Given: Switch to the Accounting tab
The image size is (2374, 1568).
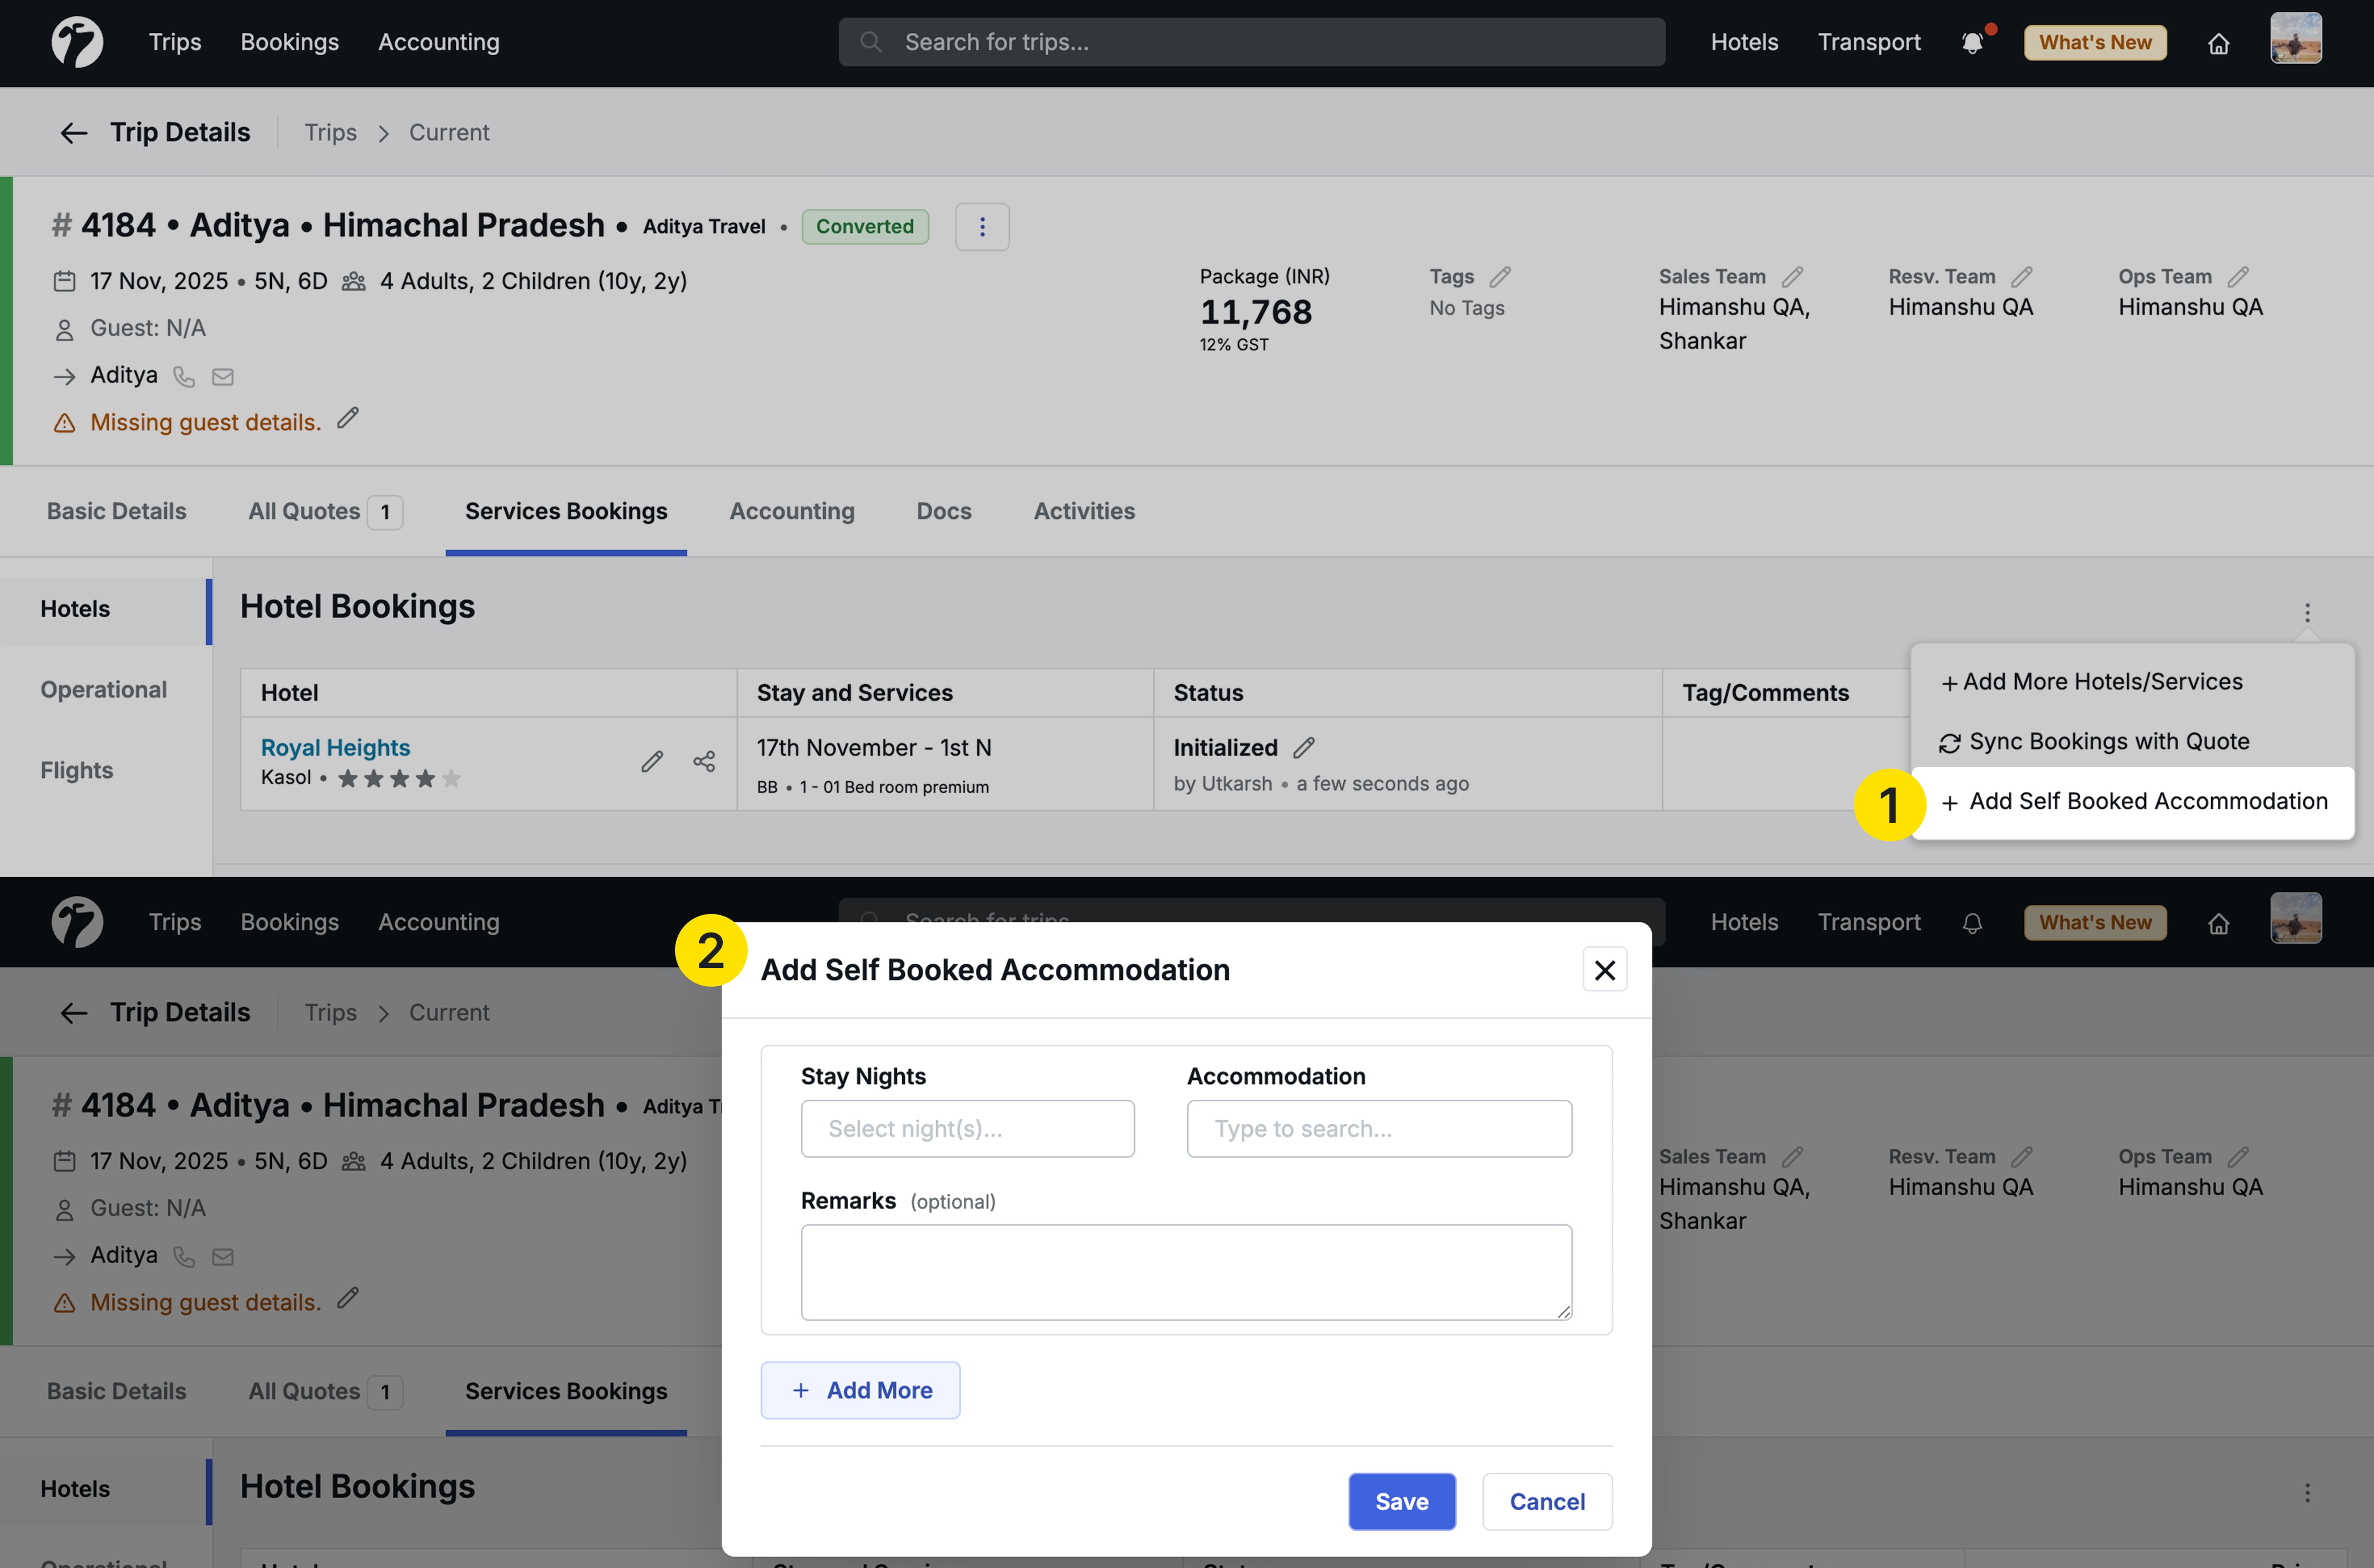Looking at the screenshot, I should [791, 511].
